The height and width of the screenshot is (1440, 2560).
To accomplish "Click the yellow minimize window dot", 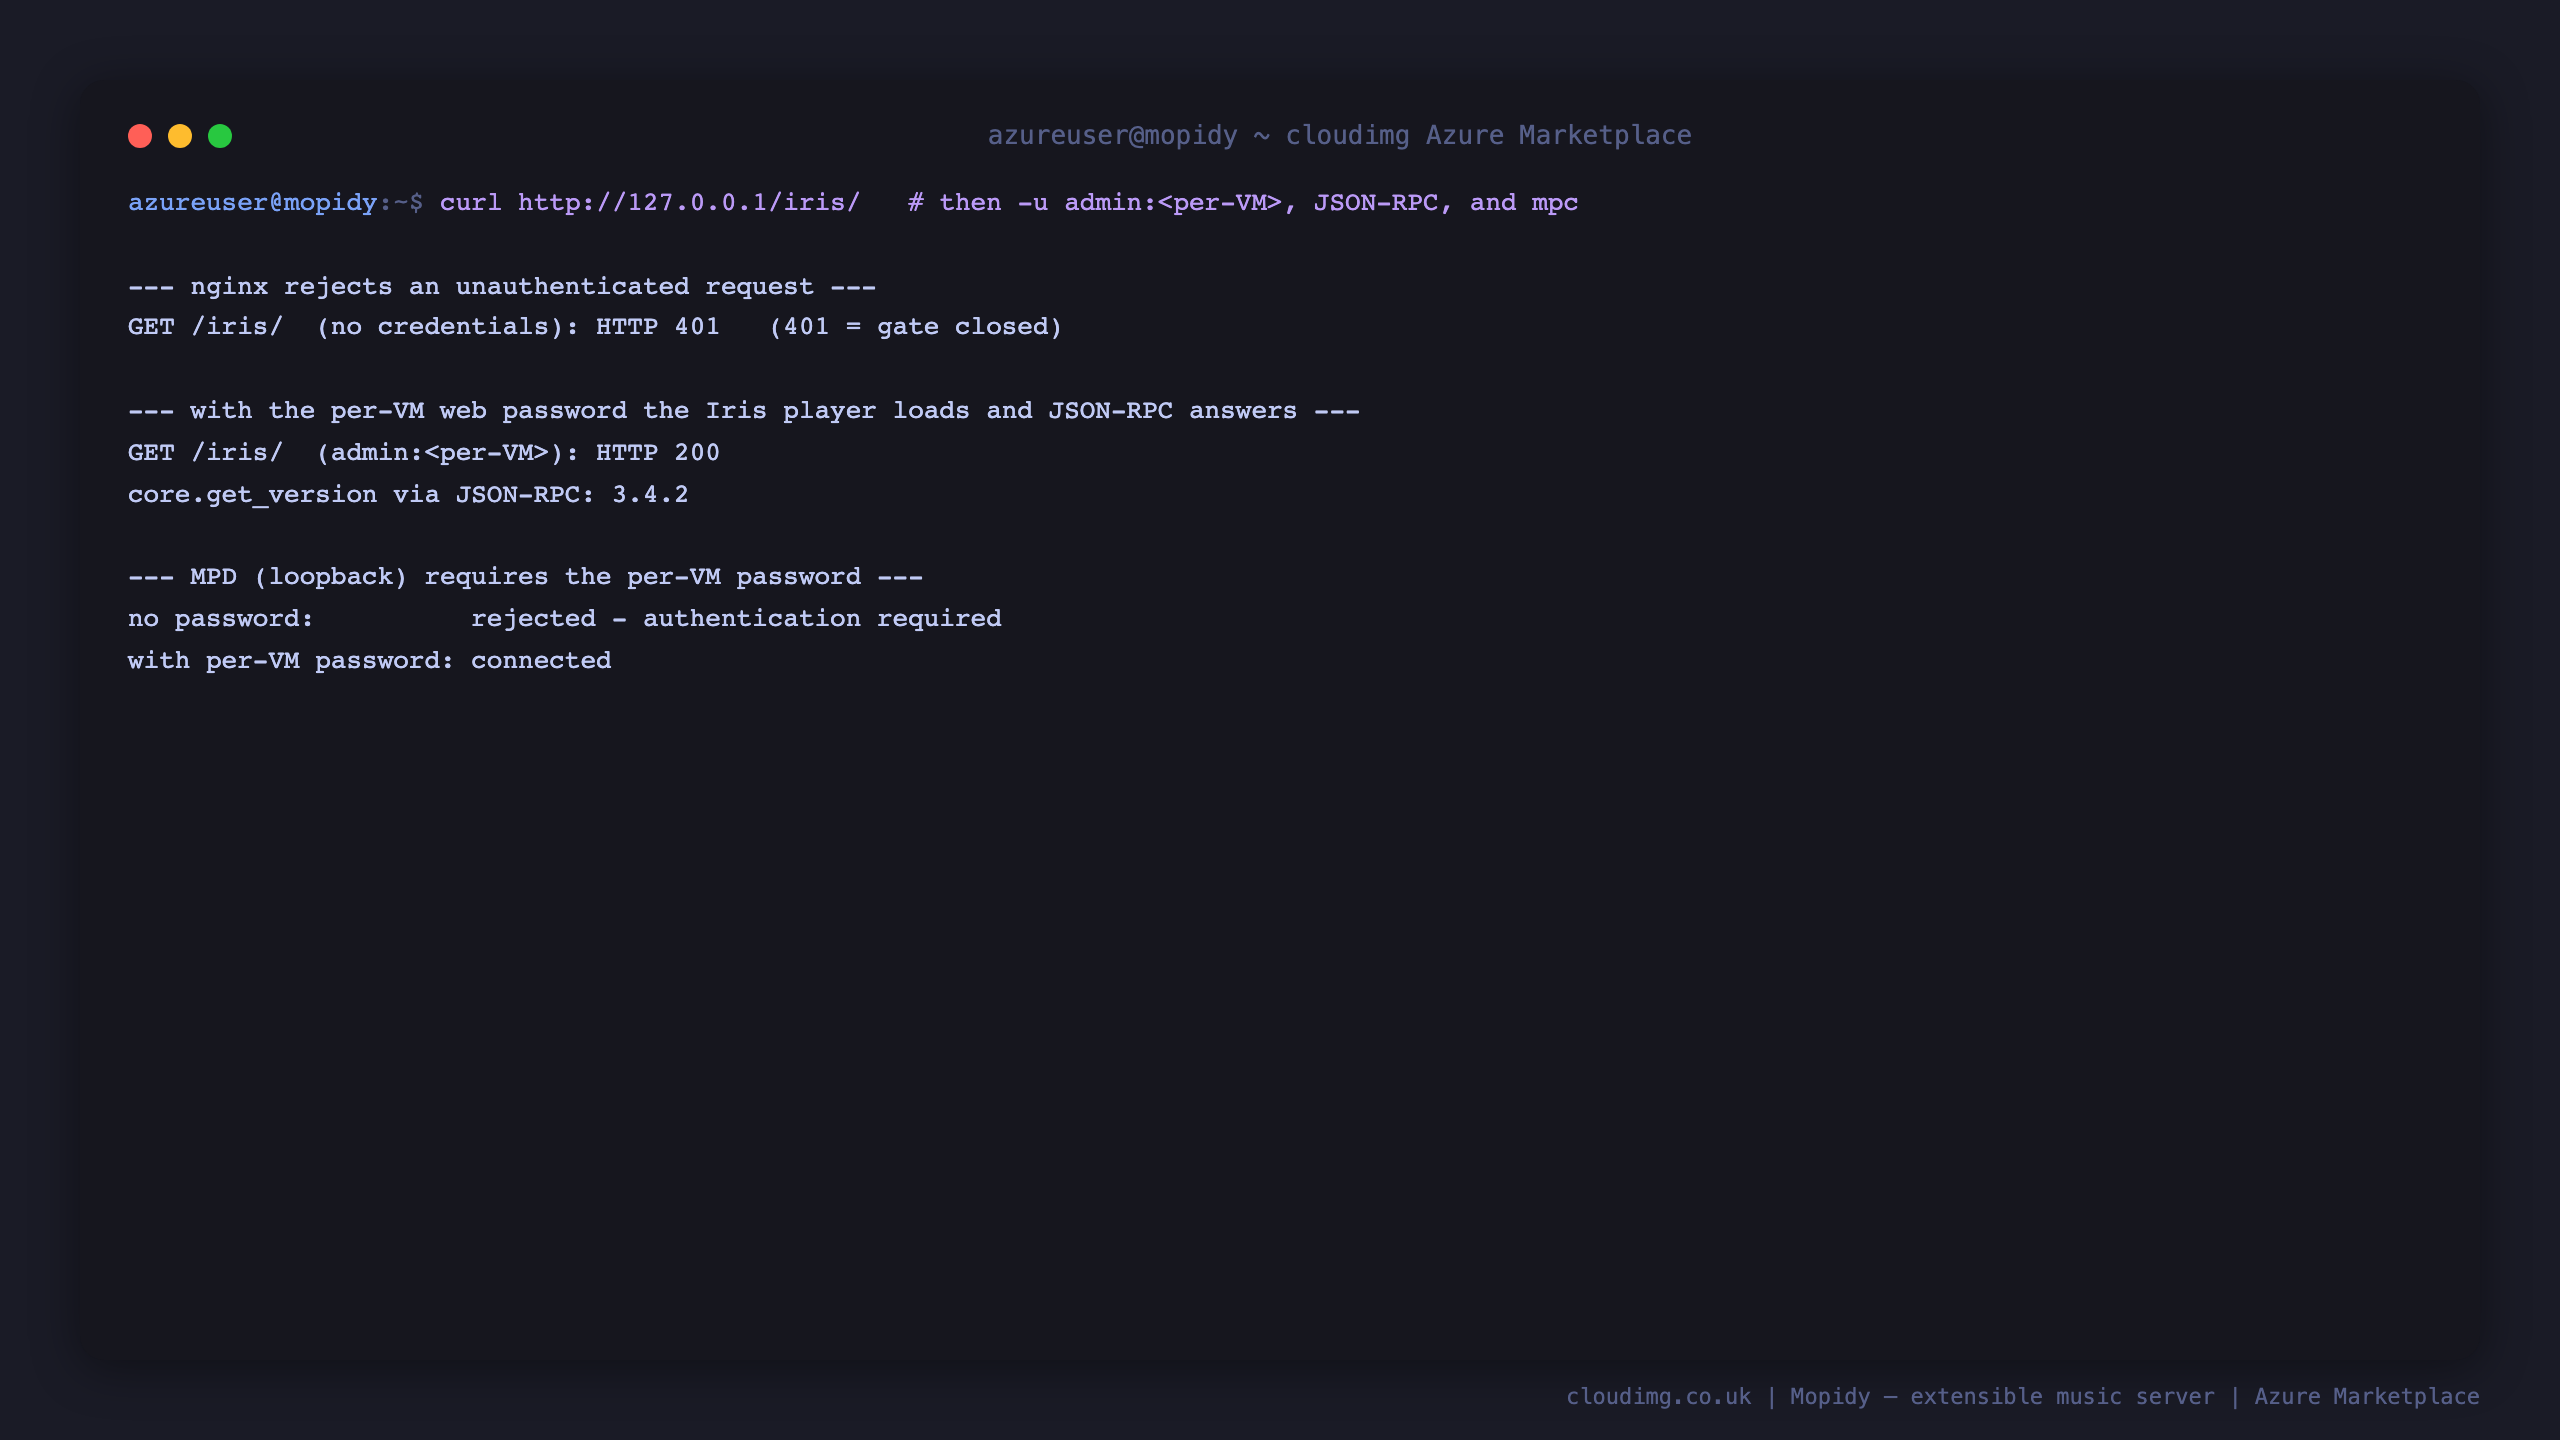I will point(180,136).
